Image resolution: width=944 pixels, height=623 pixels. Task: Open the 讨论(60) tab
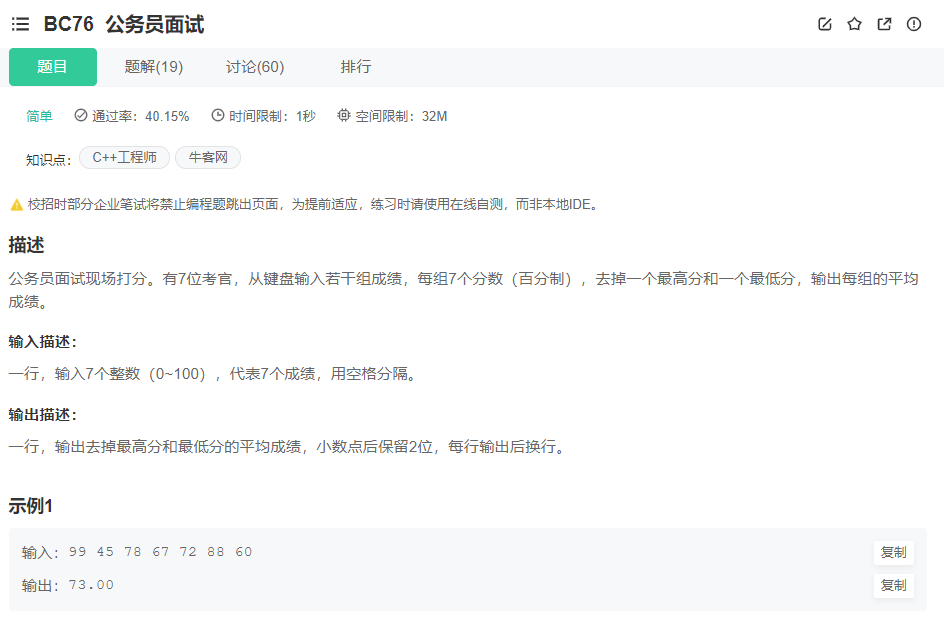click(x=255, y=67)
